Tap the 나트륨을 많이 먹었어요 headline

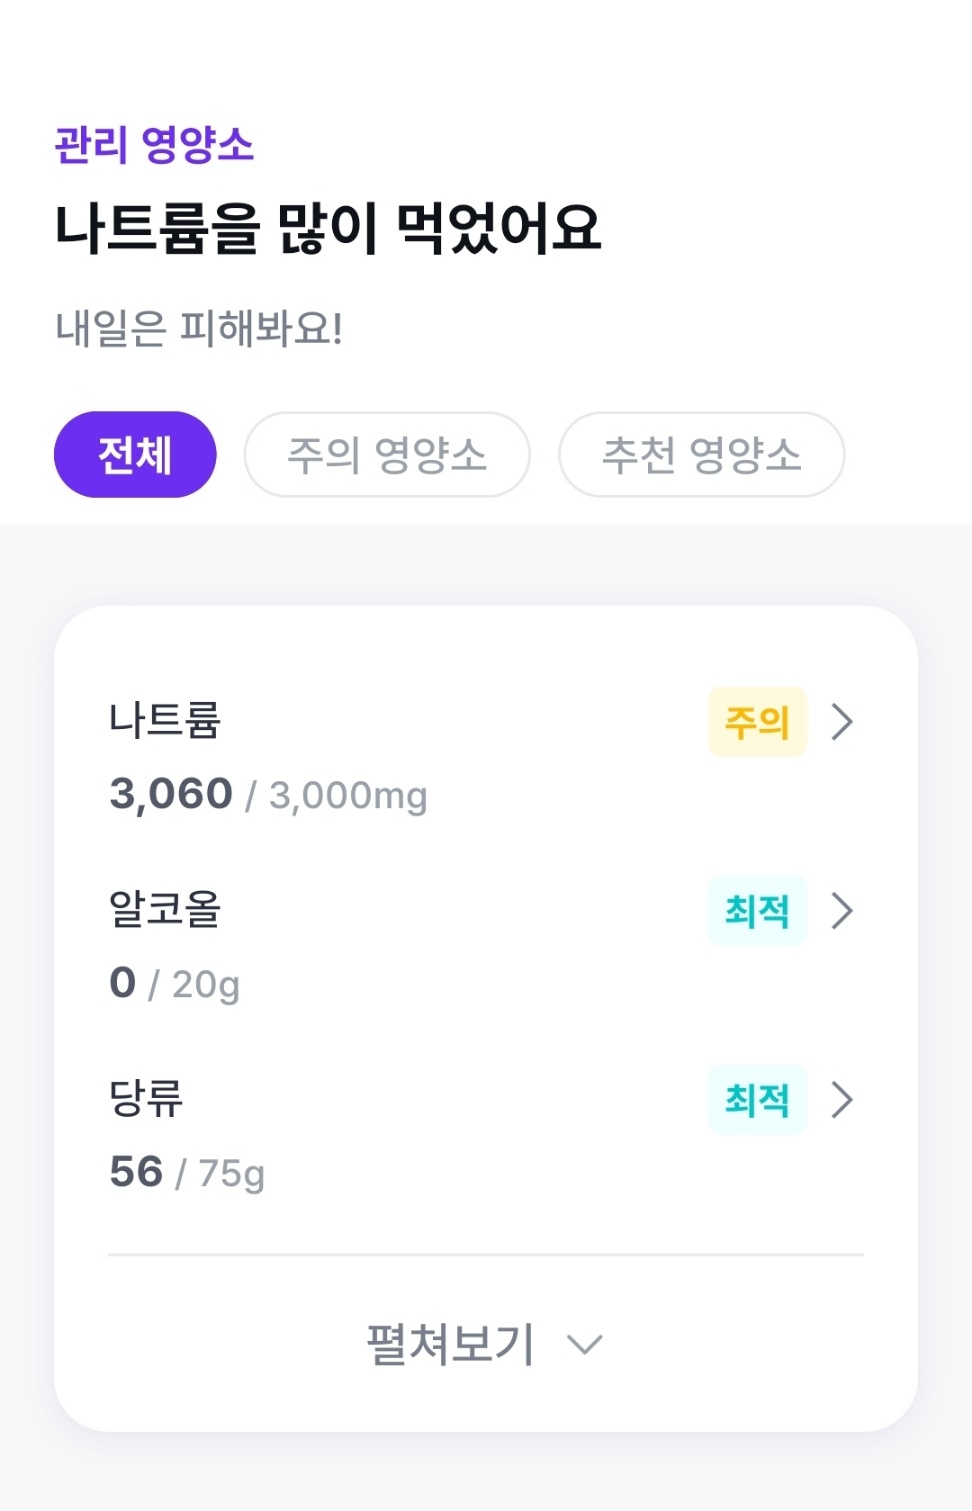click(328, 228)
